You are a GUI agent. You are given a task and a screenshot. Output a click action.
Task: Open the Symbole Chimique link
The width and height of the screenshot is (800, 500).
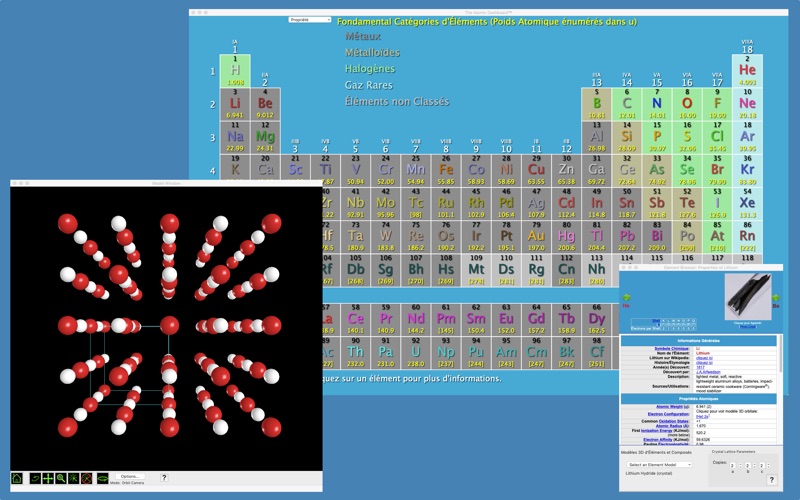[671, 348]
